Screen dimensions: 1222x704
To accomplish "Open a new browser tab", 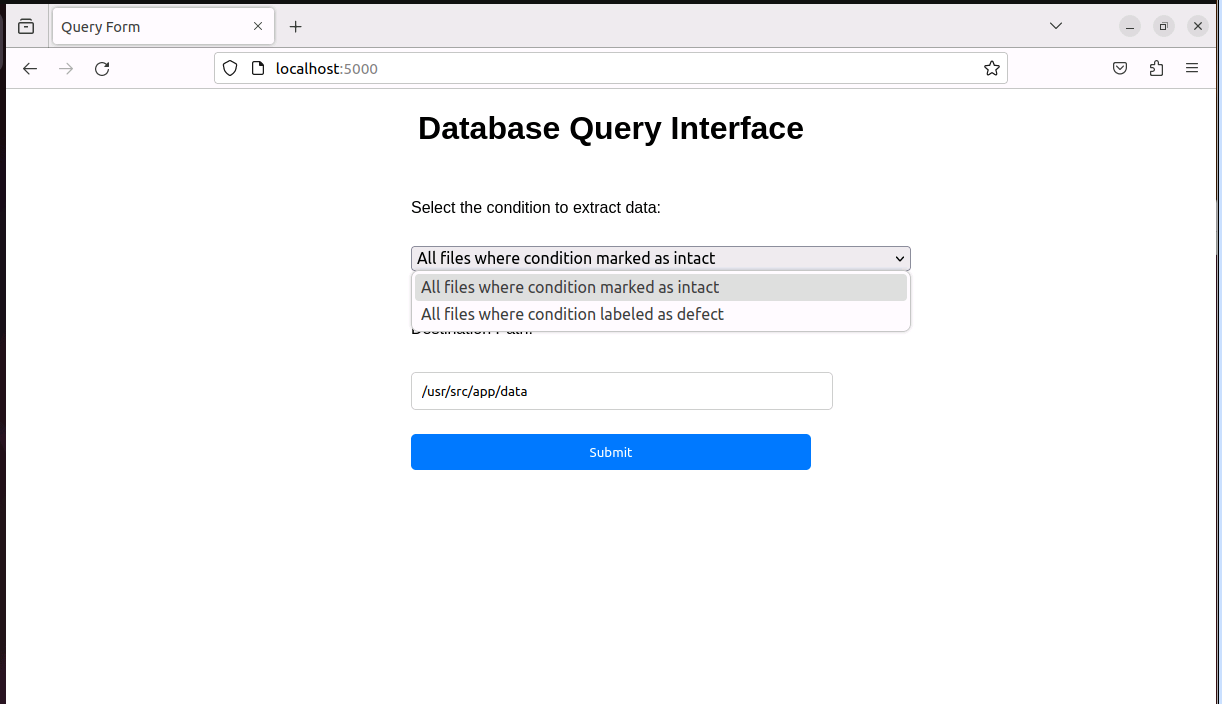I will (x=295, y=27).
